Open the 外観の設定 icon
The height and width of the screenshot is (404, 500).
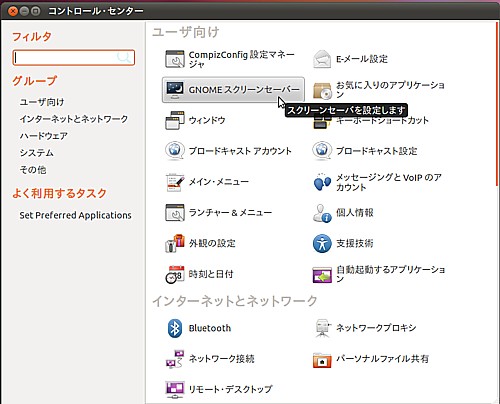click(175, 243)
